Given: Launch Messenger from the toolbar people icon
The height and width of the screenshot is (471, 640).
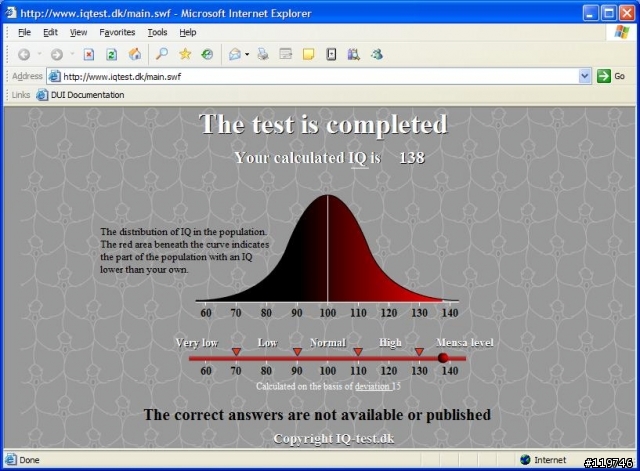Looking at the screenshot, I should click(x=377, y=54).
